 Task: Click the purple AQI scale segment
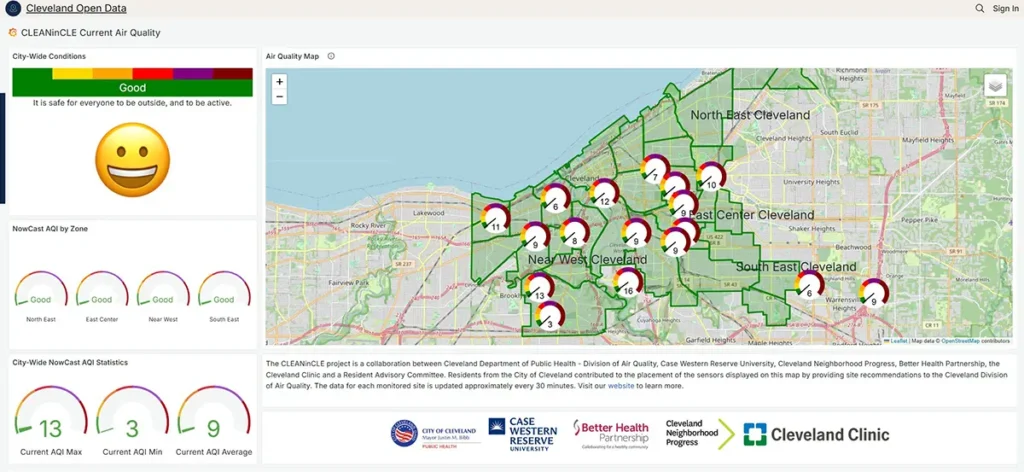tap(193, 73)
